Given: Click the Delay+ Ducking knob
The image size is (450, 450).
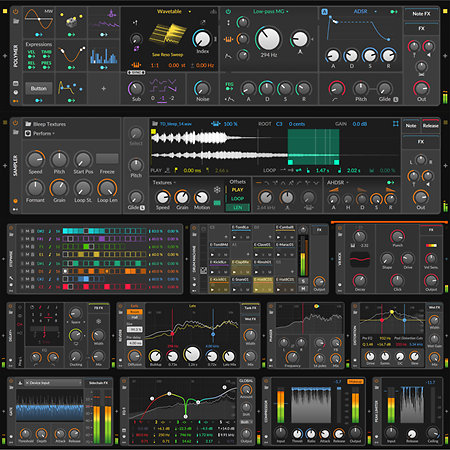Looking at the screenshot, I should (x=76, y=356).
